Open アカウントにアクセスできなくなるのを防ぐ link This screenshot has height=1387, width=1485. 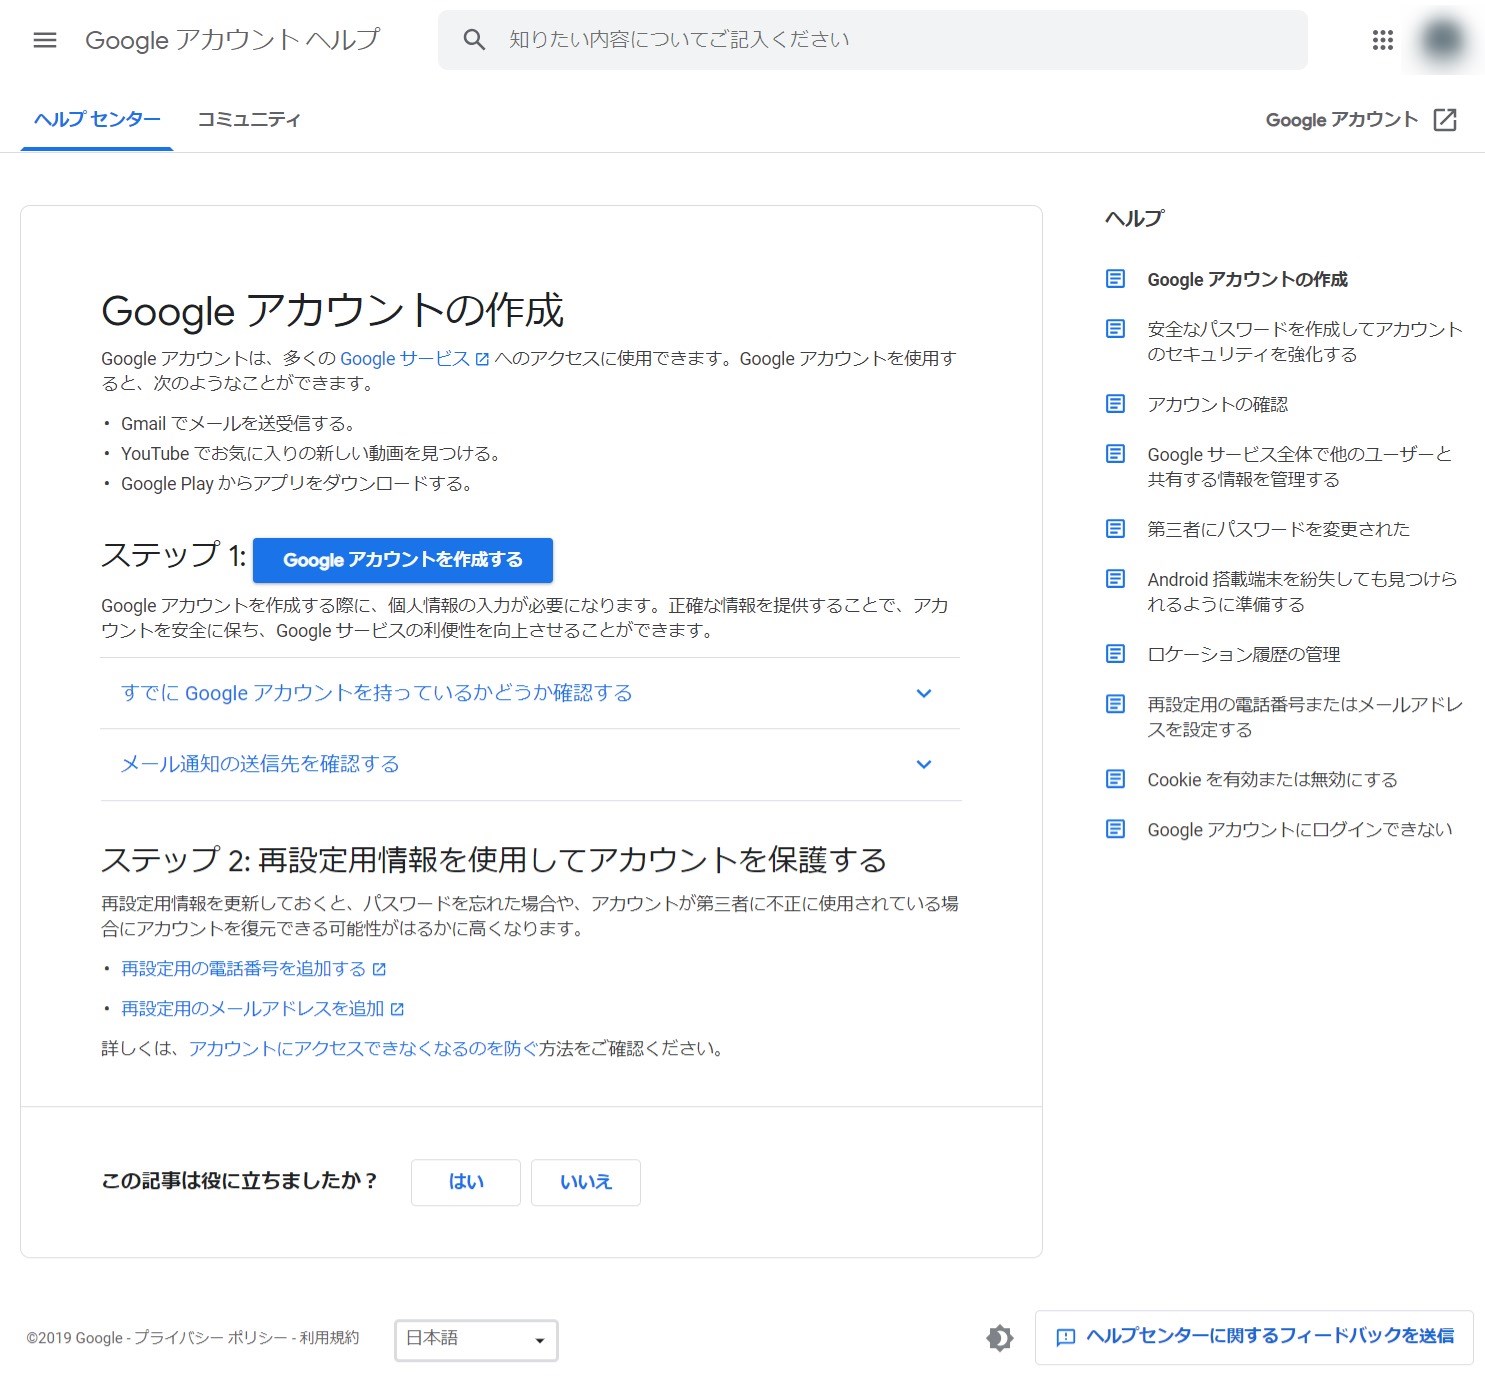click(x=364, y=1049)
